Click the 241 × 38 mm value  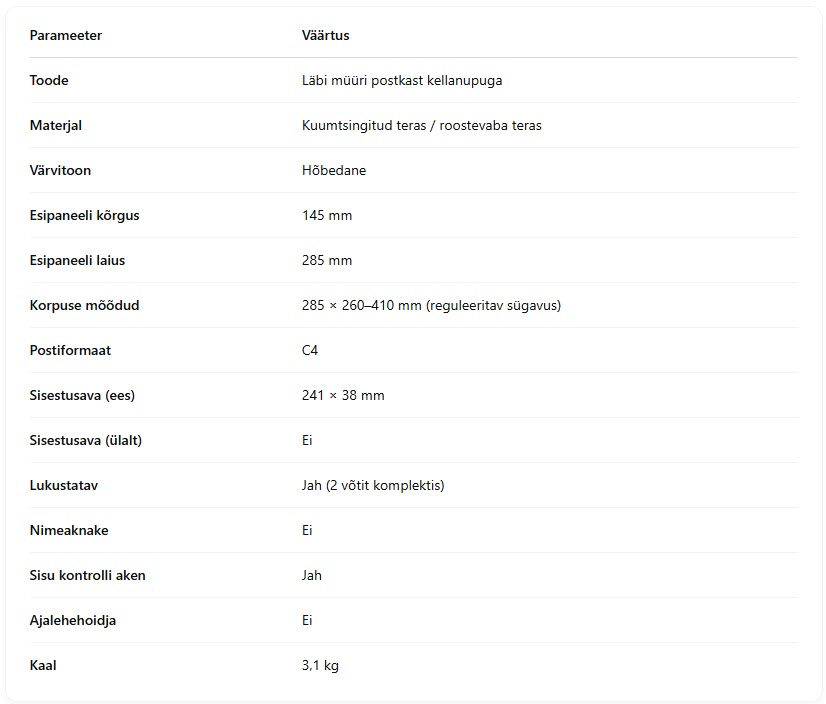point(343,395)
